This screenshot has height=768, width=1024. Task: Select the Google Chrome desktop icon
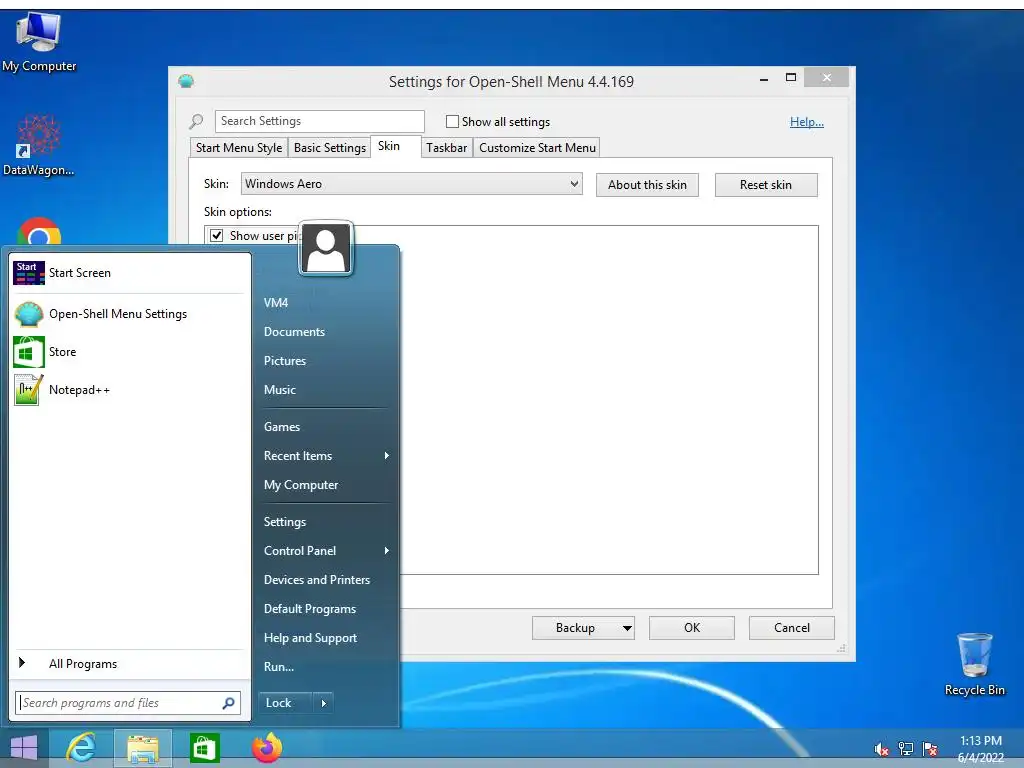(39, 231)
